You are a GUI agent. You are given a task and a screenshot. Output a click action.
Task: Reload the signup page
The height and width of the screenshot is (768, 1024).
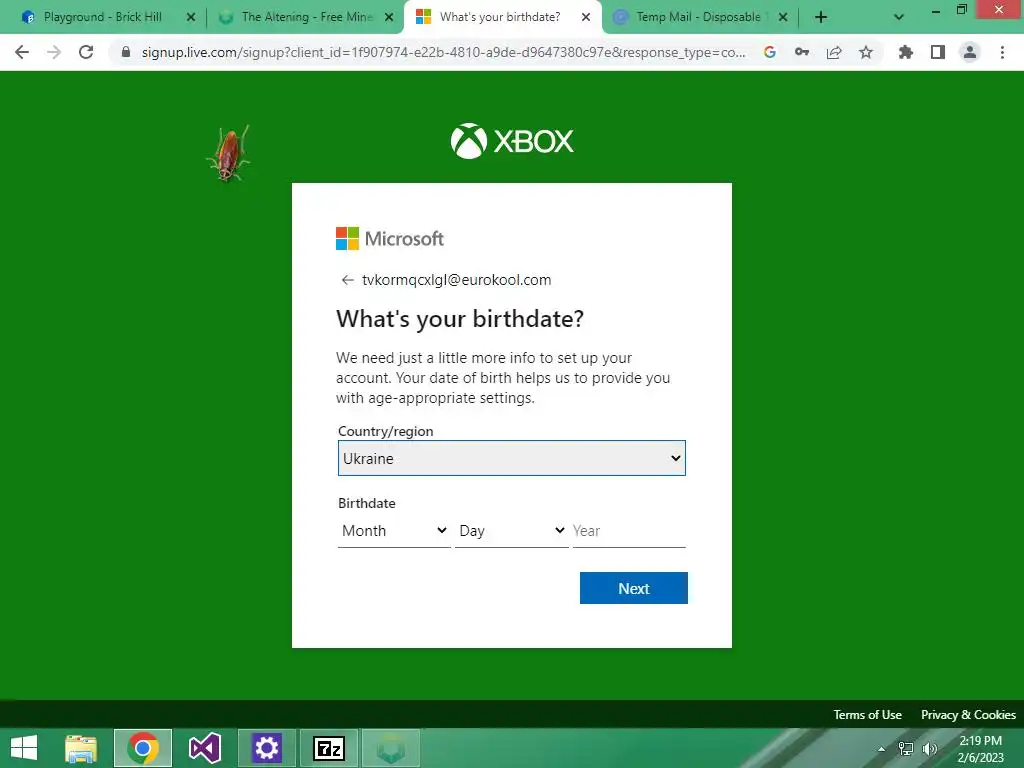(x=86, y=52)
